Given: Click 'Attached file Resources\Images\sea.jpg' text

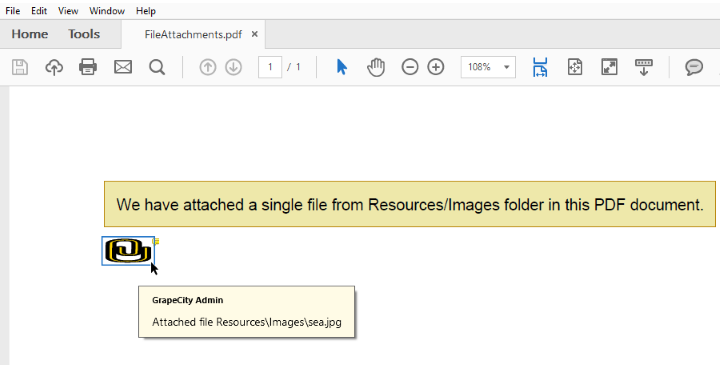Looking at the screenshot, I should pyautogui.click(x=247, y=322).
